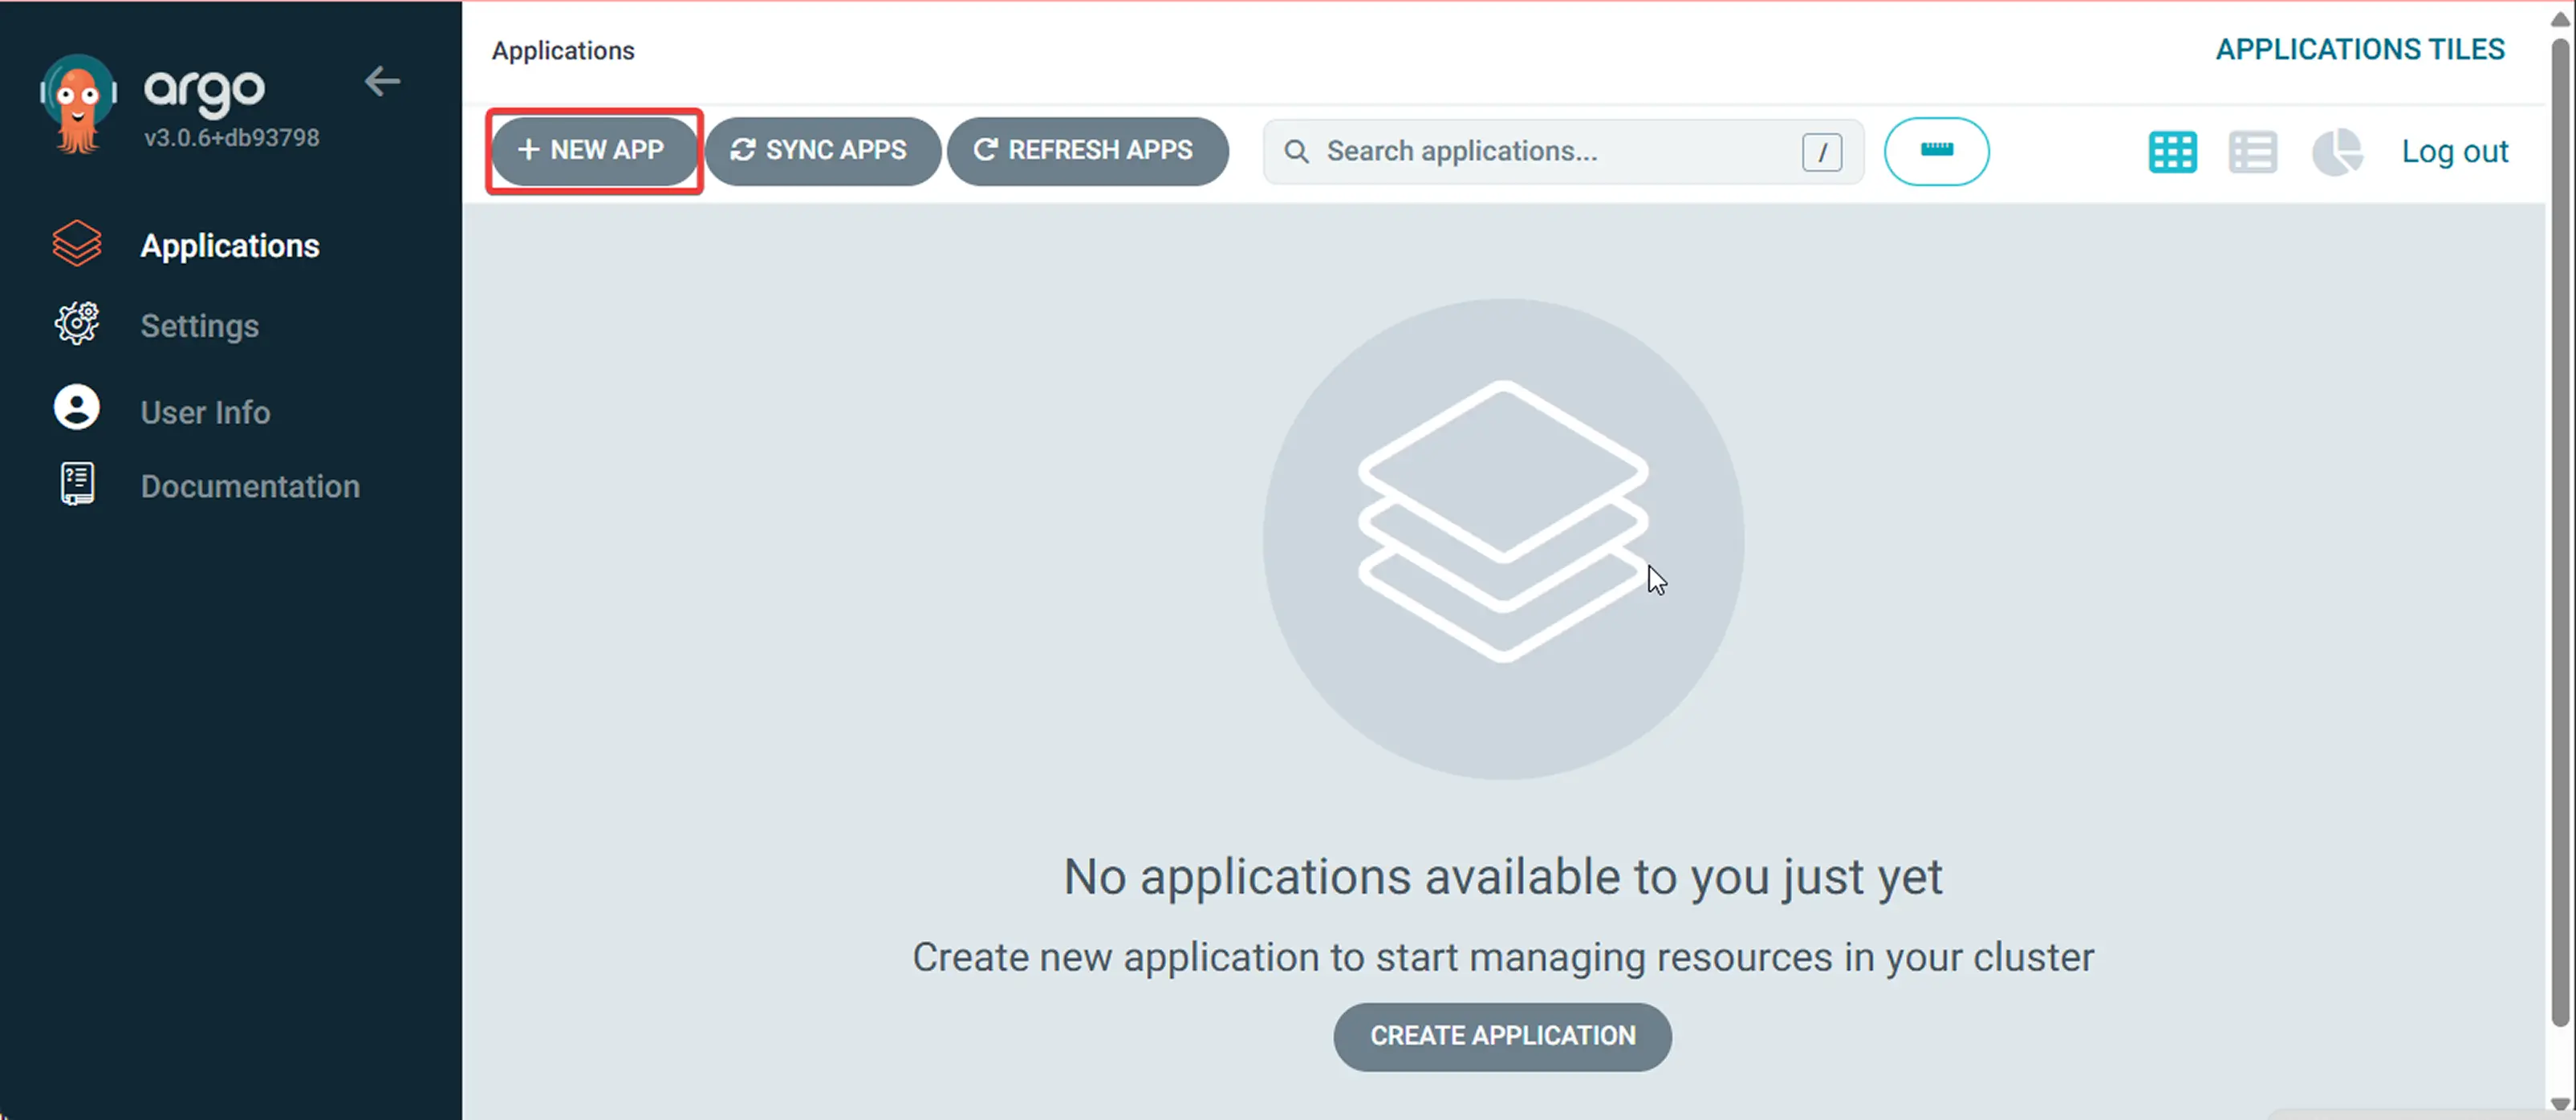
Task: Click Log out
Action: tap(2455, 151)
